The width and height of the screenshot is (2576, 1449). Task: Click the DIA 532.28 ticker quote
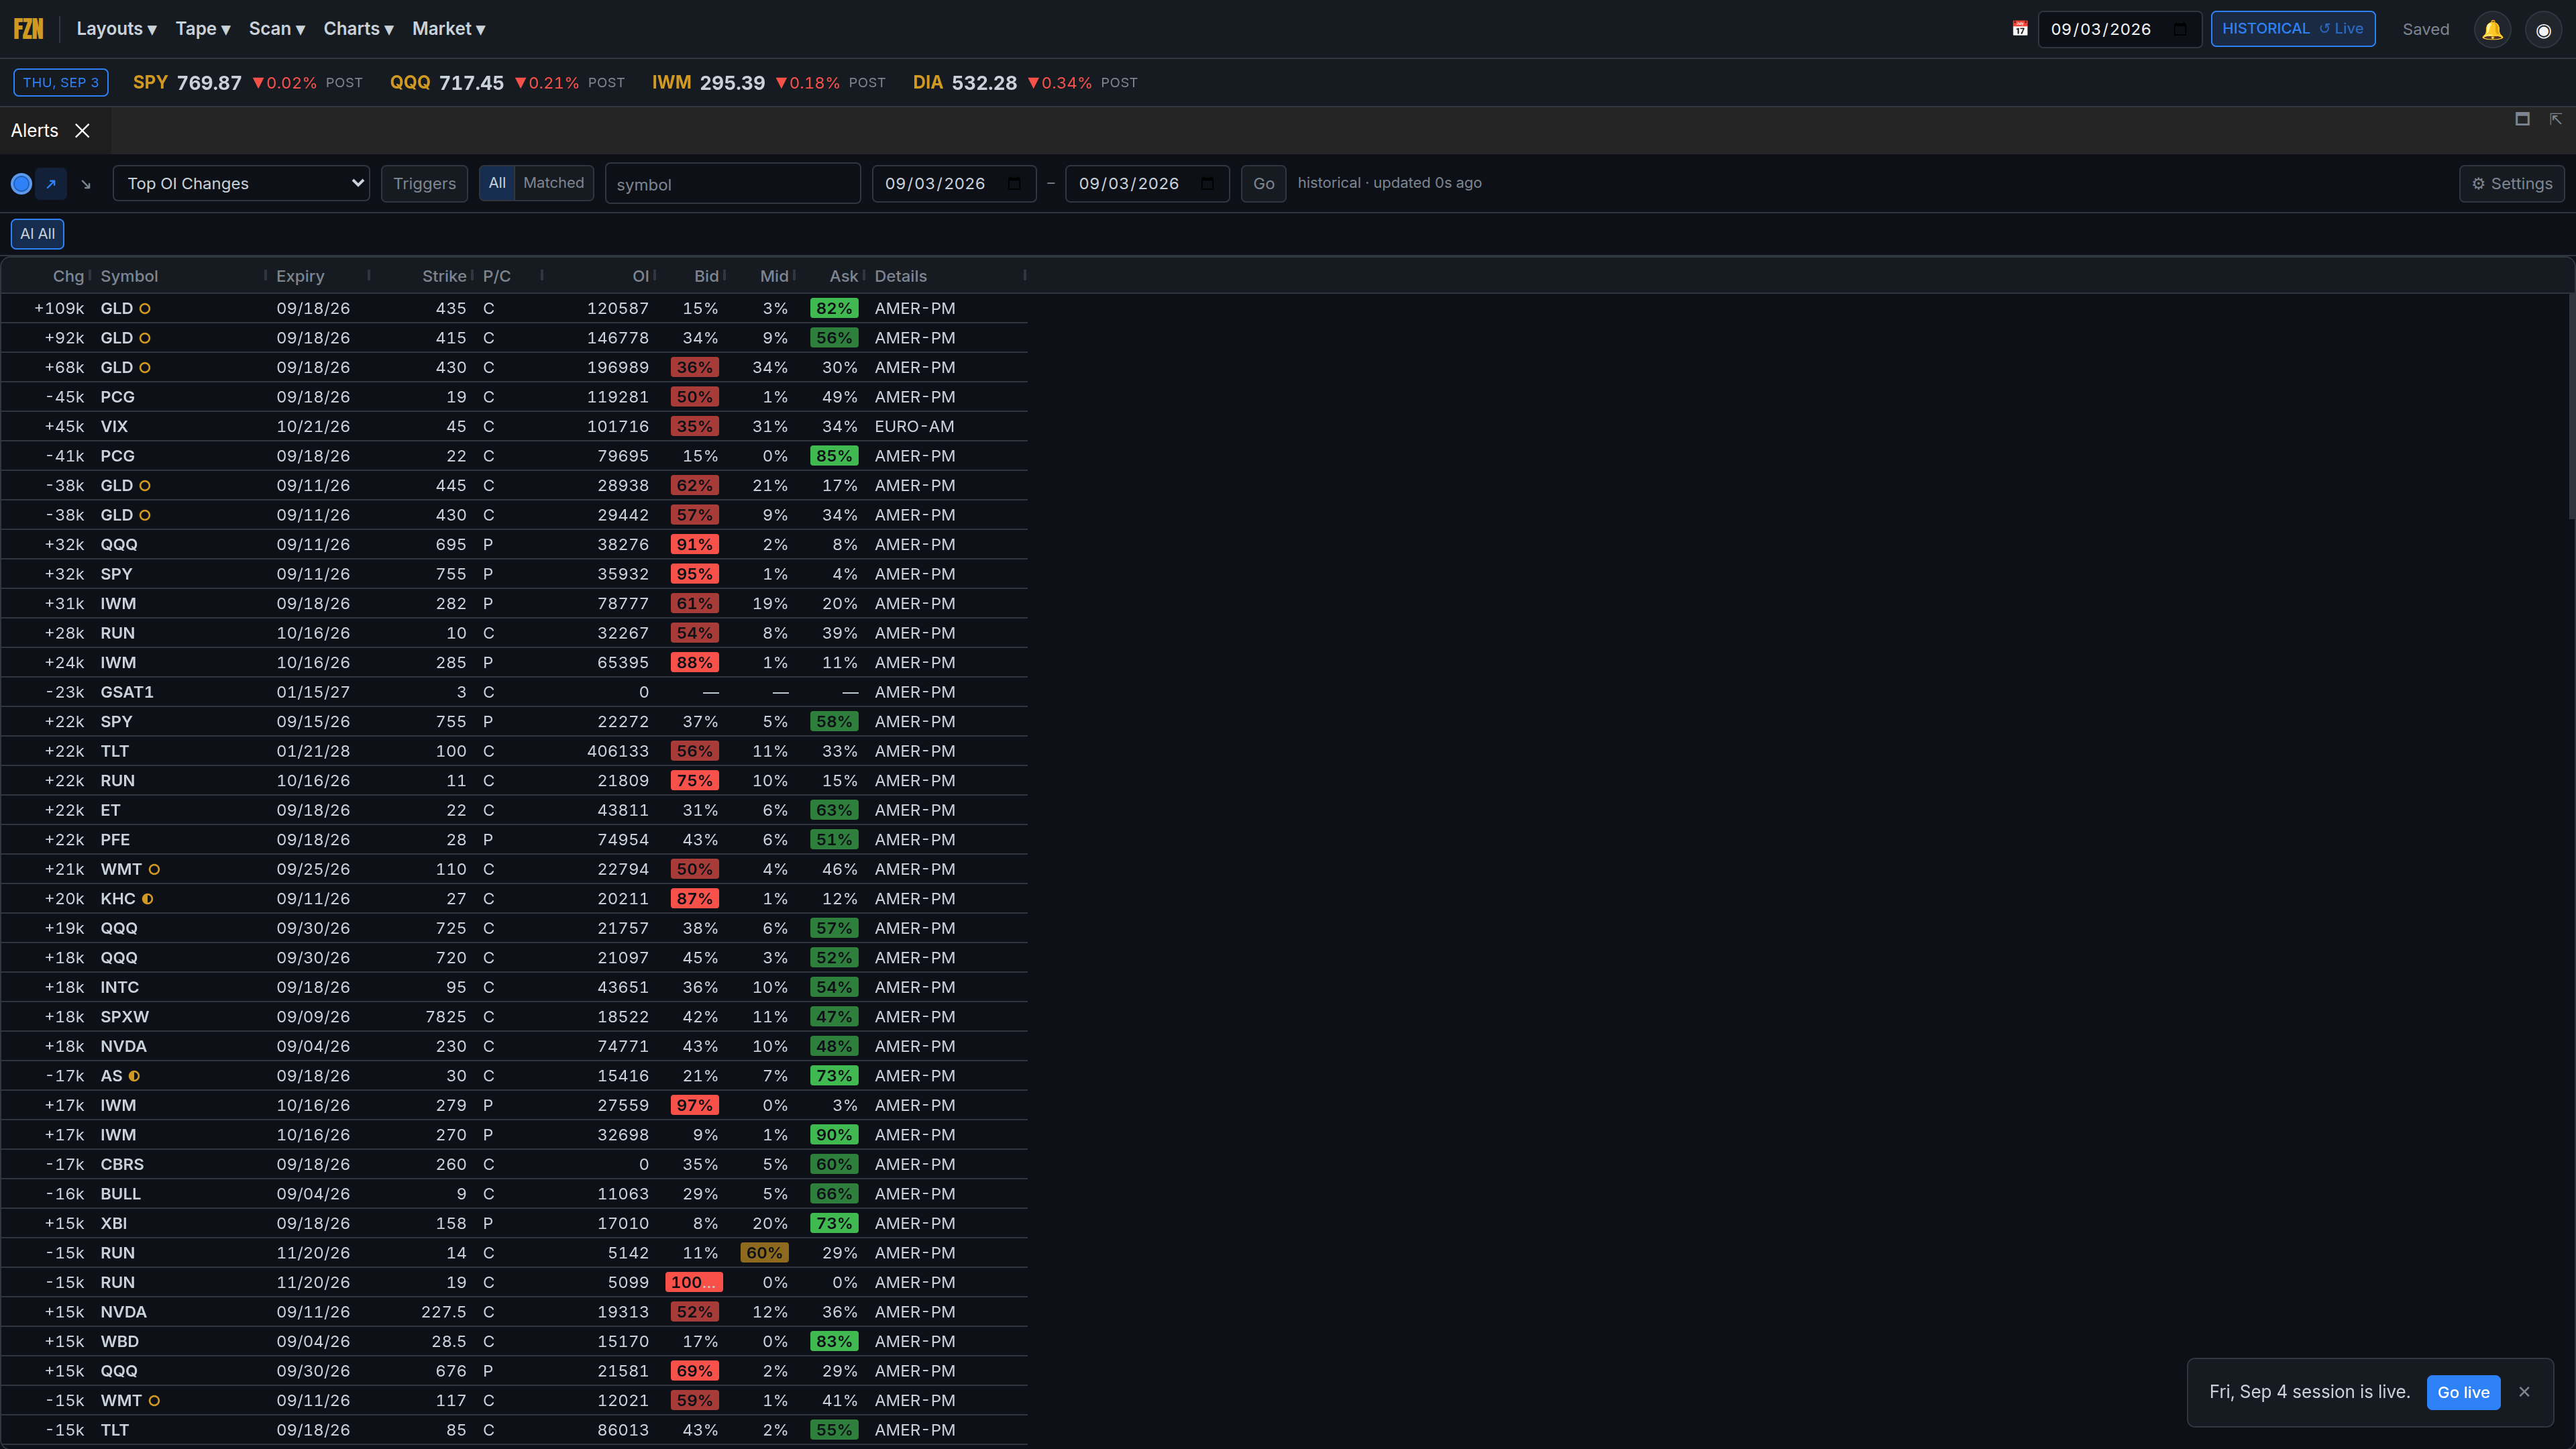point(1025,83)
